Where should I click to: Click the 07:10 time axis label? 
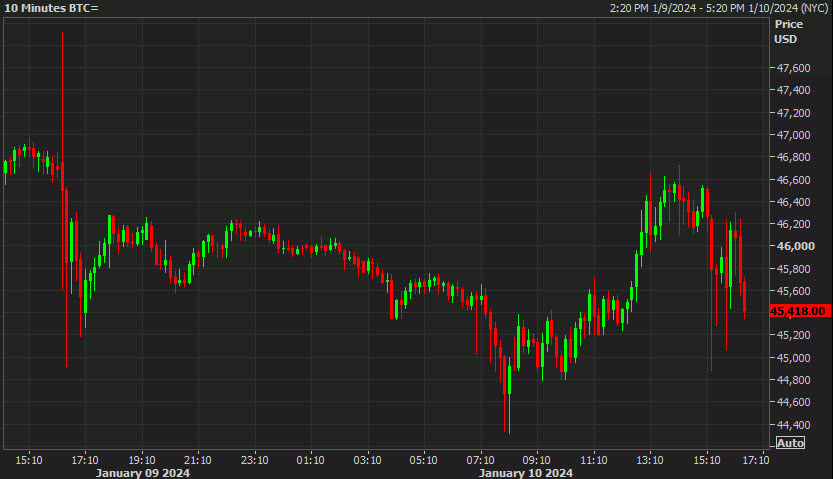480,460
